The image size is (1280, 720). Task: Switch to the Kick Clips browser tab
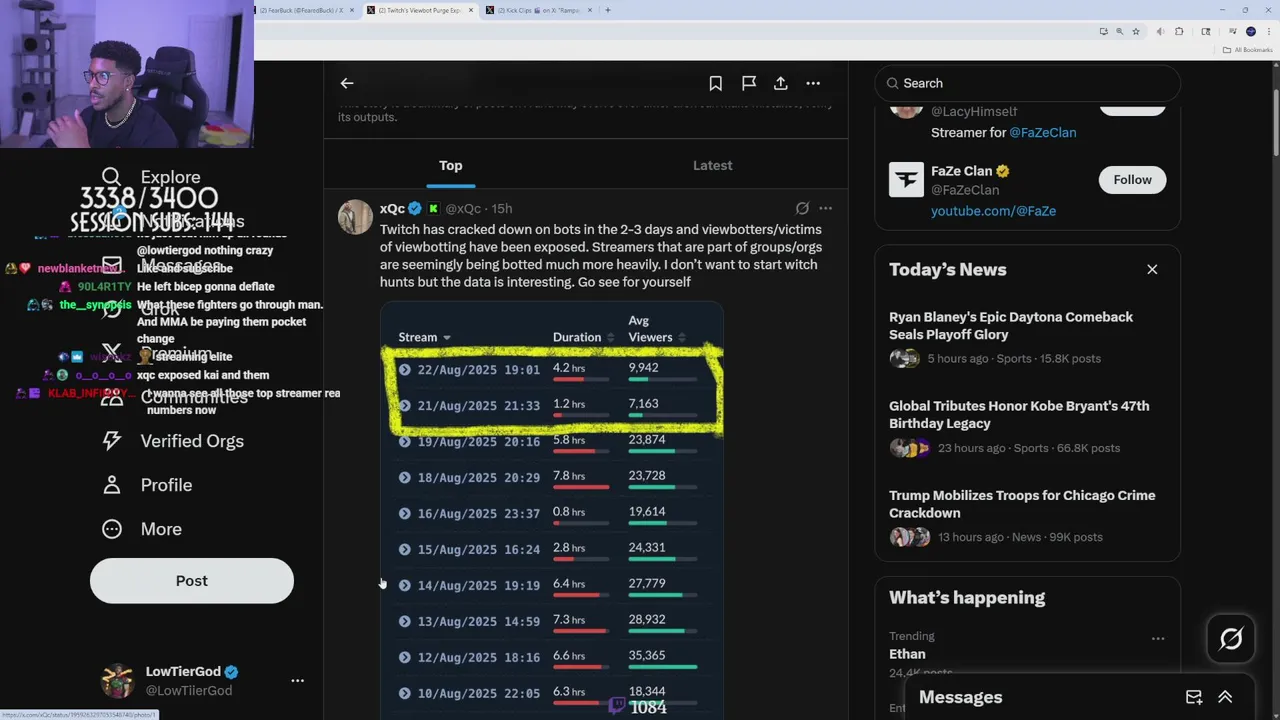(x=541, y=10)
